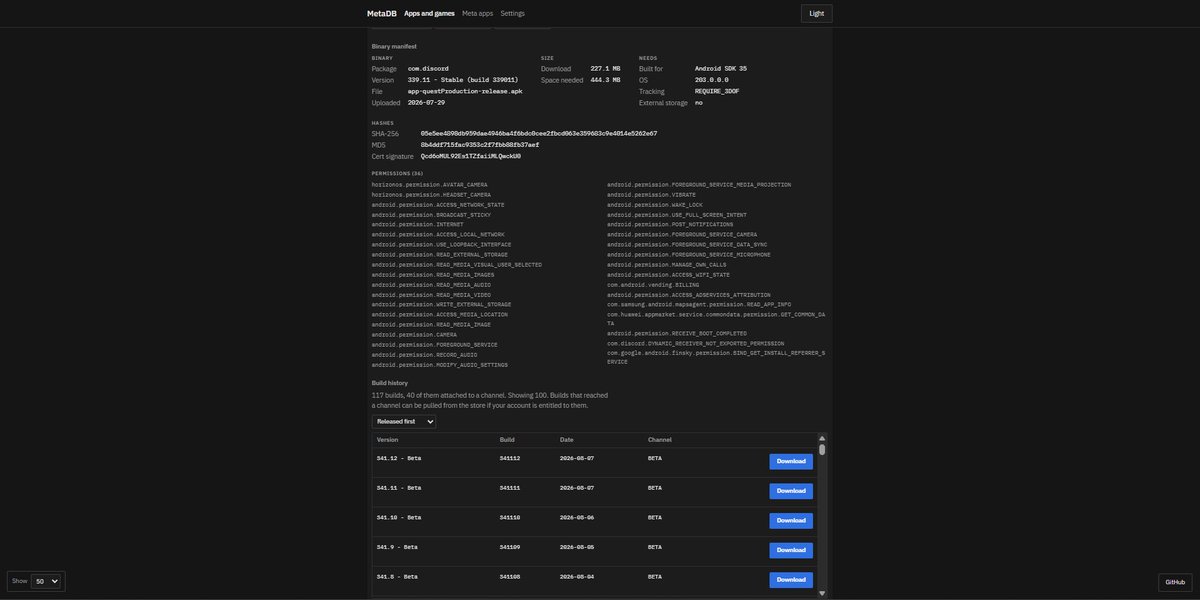
Task: Click the Binary manifest heading
Action: [x=394, y=46]
